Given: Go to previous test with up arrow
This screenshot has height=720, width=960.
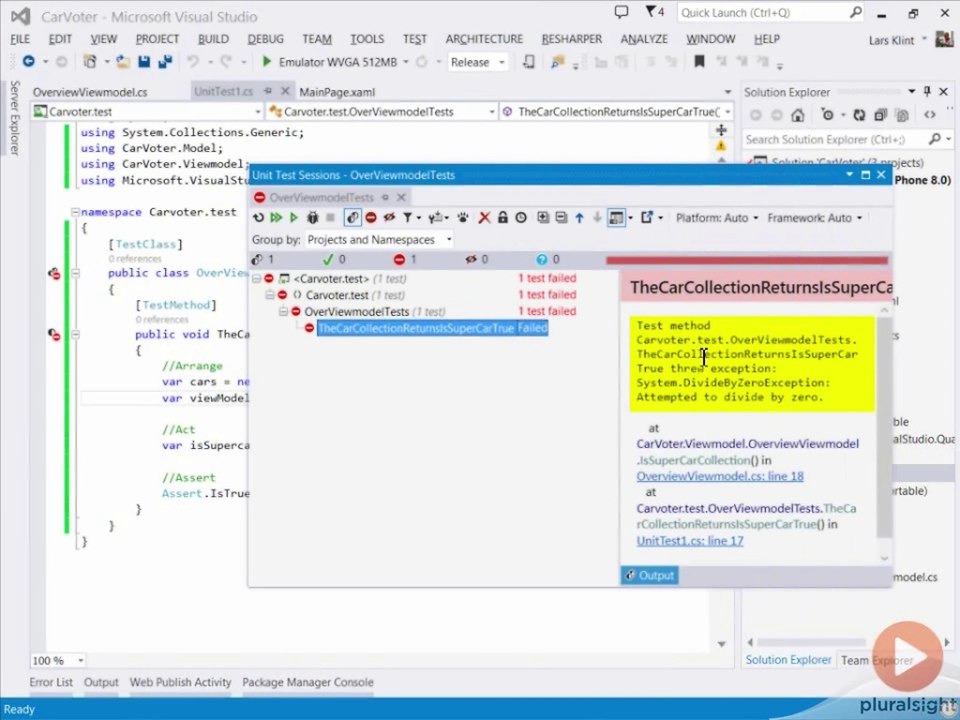Looking at the screenshot, I should tap(579, 217).
